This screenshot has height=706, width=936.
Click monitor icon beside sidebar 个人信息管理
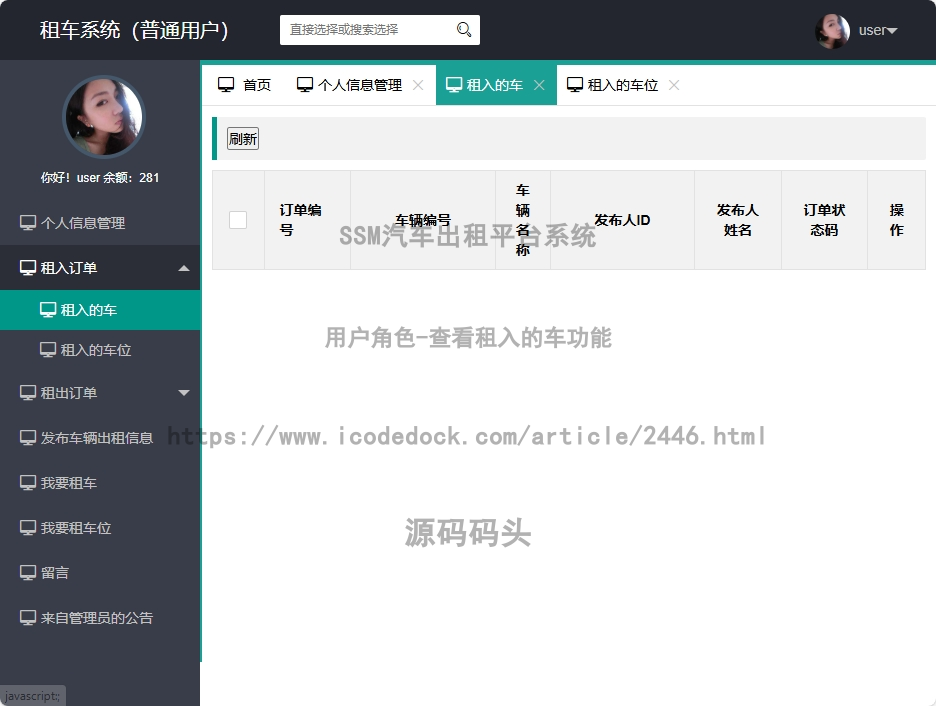click(x=28, y=223)
